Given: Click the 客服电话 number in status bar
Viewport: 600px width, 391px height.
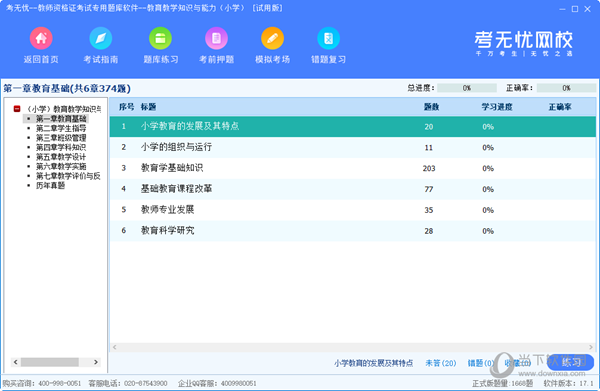Looking at the screenshot, I should point(146,383).
